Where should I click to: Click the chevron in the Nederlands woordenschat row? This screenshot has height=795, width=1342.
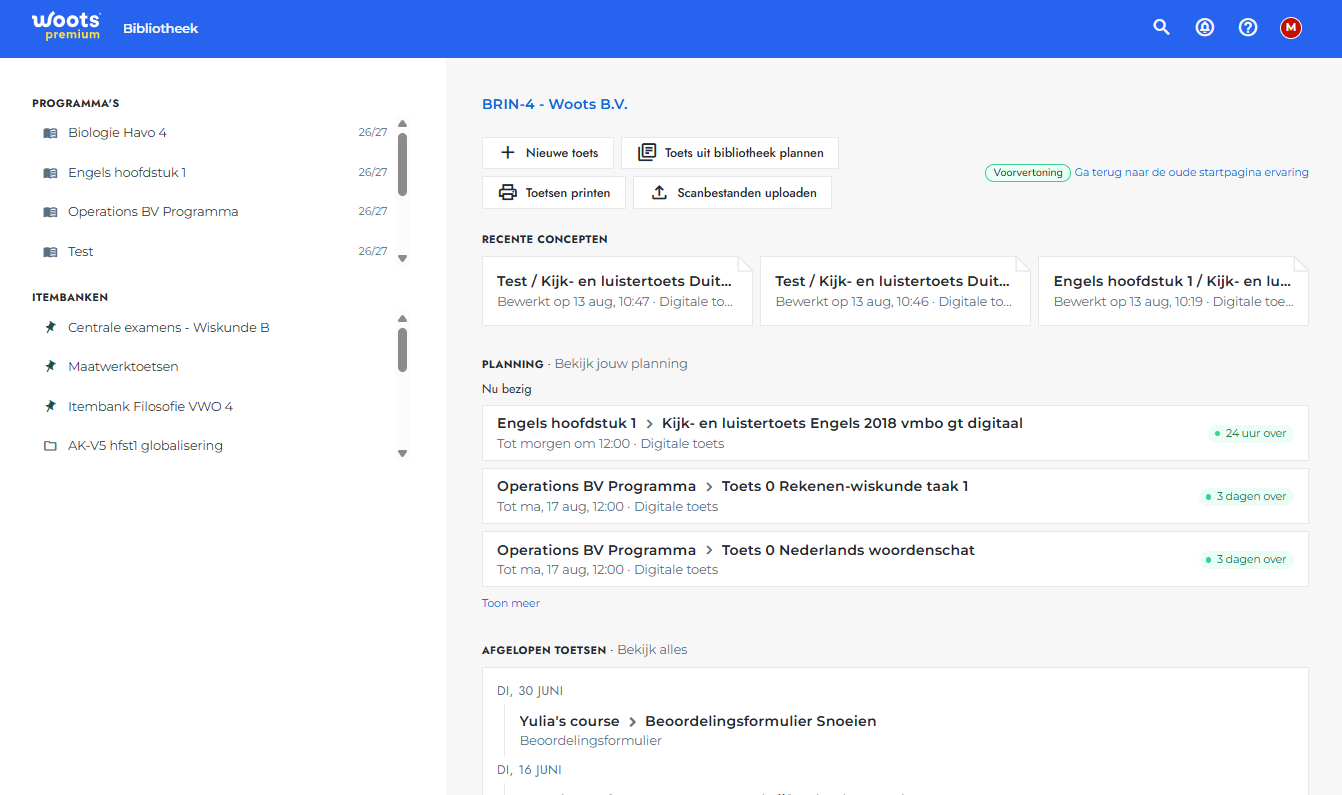709,551
